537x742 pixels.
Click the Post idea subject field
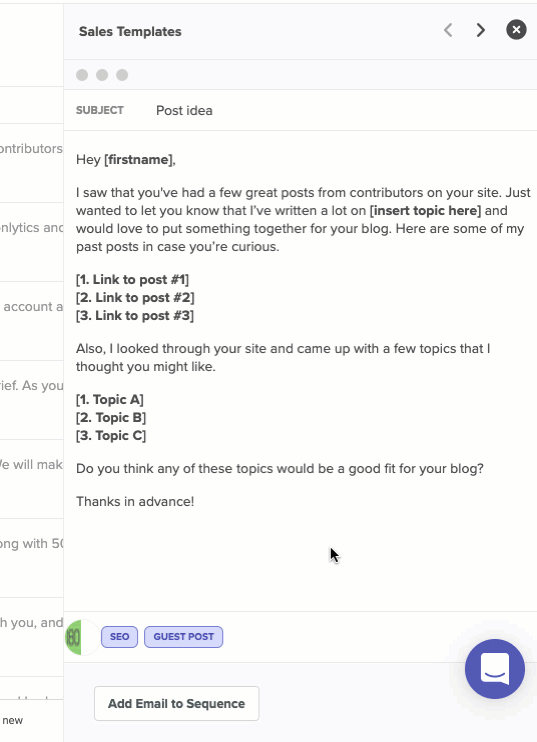tap(185, 110)
